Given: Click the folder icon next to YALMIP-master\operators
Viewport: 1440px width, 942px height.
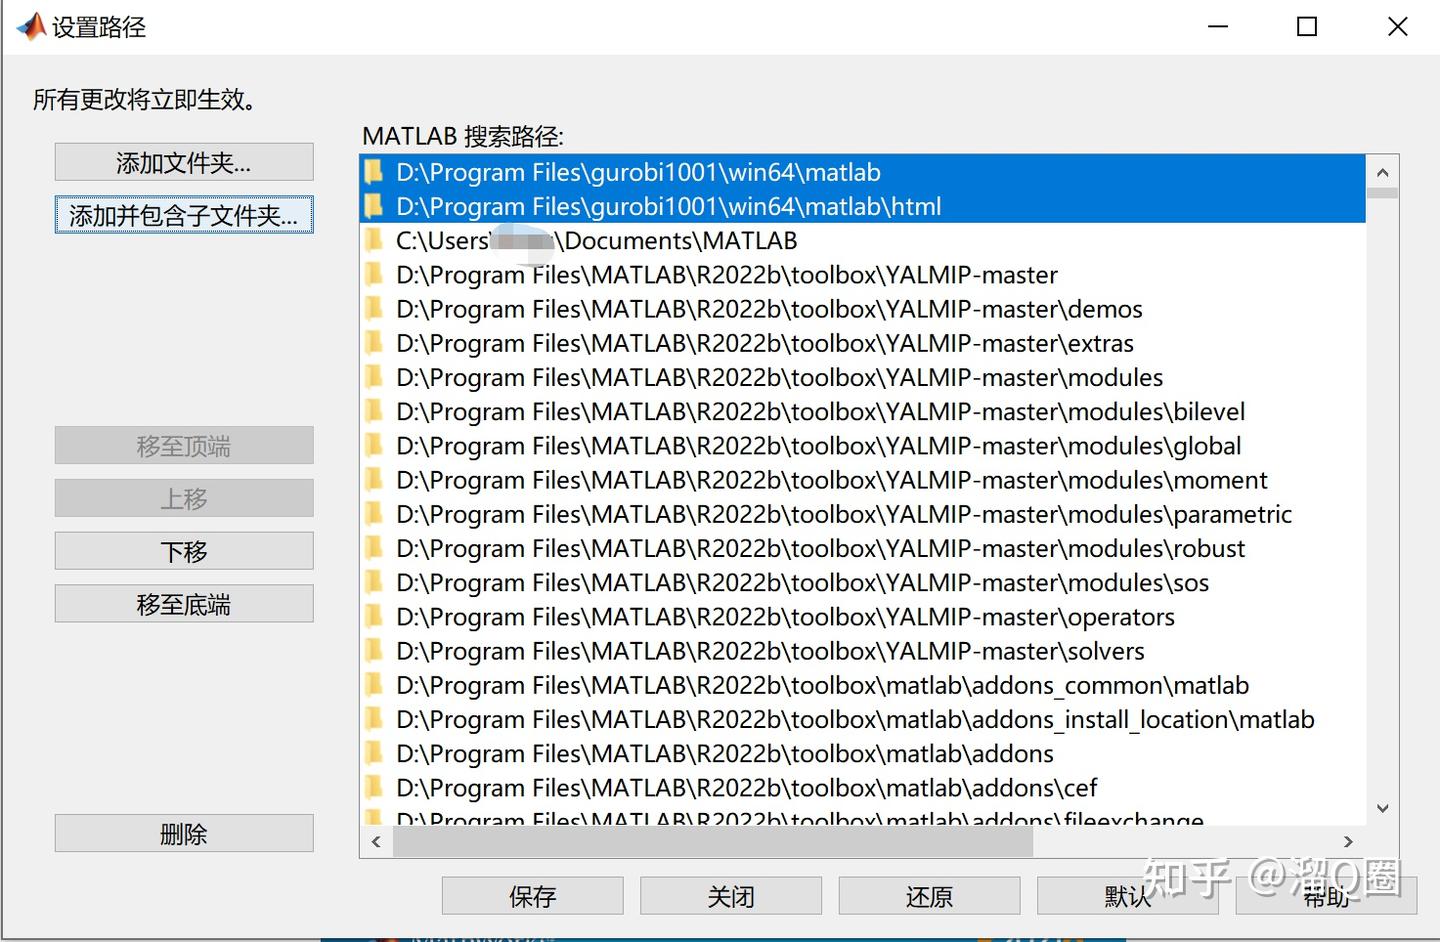Looking at the screenshot, I should pos(373,616).
